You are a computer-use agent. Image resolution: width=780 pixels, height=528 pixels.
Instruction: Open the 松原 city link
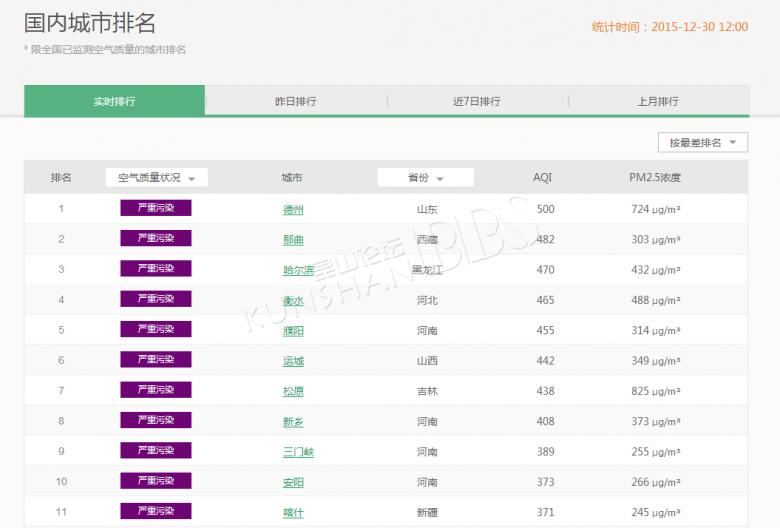[293, 391]
